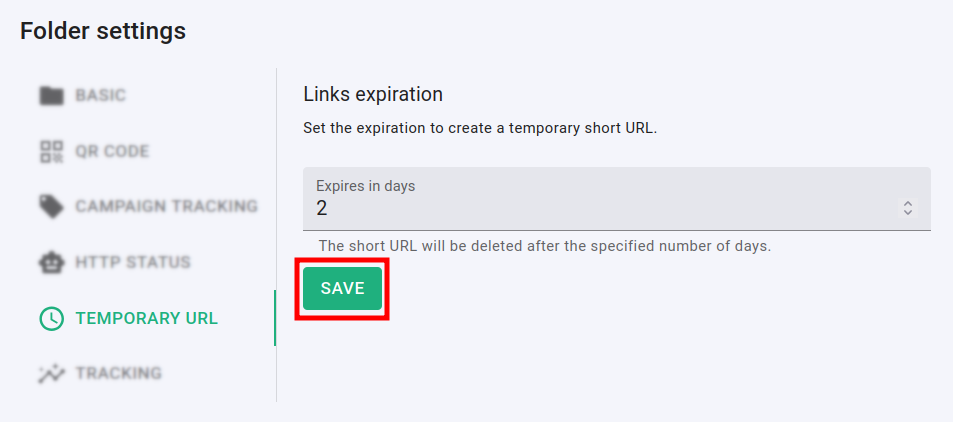
Task: Select the Temporary URL tab label
Action: pos(146,319)
